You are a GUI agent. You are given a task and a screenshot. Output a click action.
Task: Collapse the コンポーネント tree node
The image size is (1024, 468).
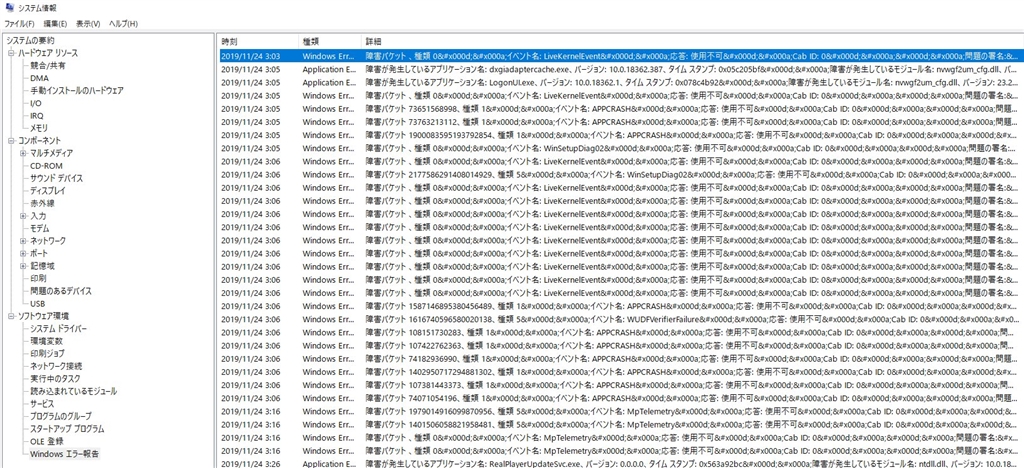11,140
